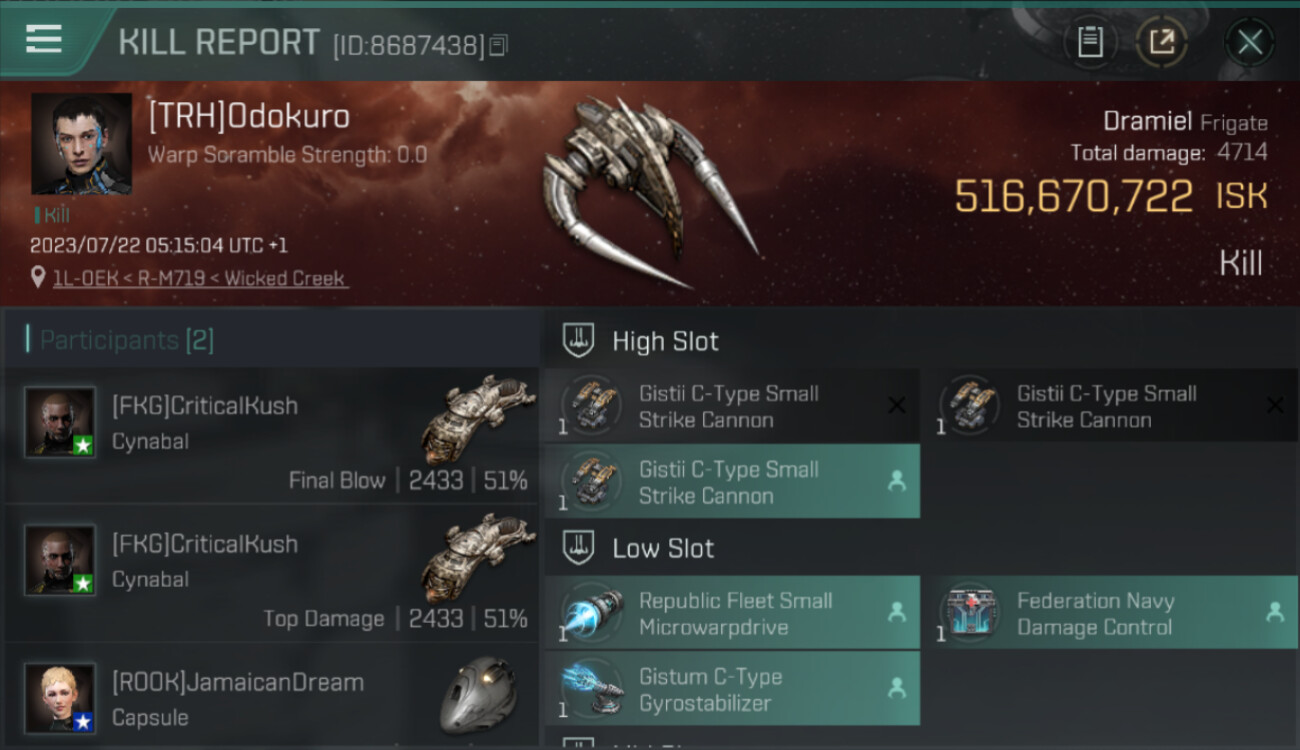Close the kill report window

1249,42
